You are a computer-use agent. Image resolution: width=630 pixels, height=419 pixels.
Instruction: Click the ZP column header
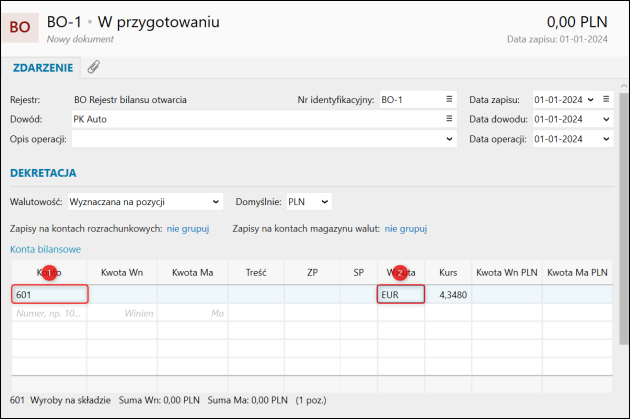pyautogui.click(x=313, y=272)
